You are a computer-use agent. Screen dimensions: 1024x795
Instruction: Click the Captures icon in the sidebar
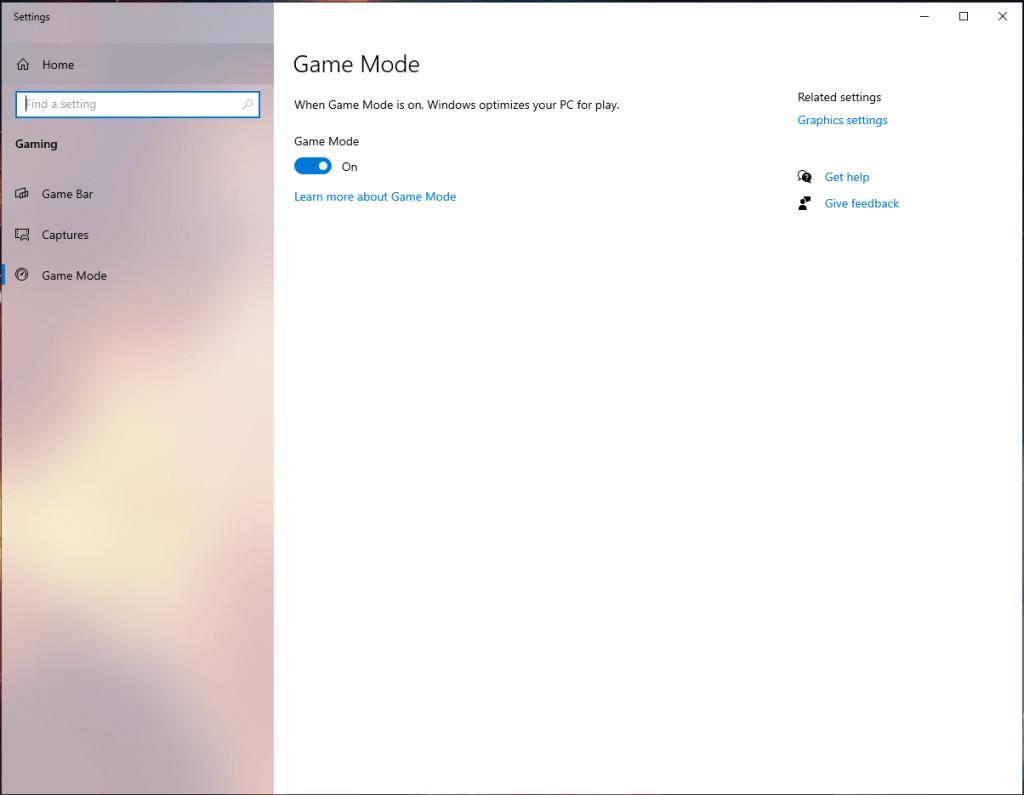point(23,235)
